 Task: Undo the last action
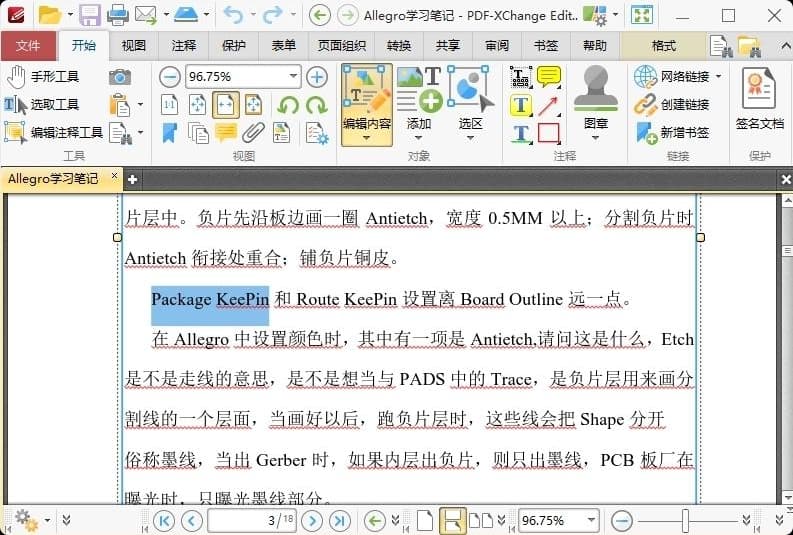(x=233, y=15)
